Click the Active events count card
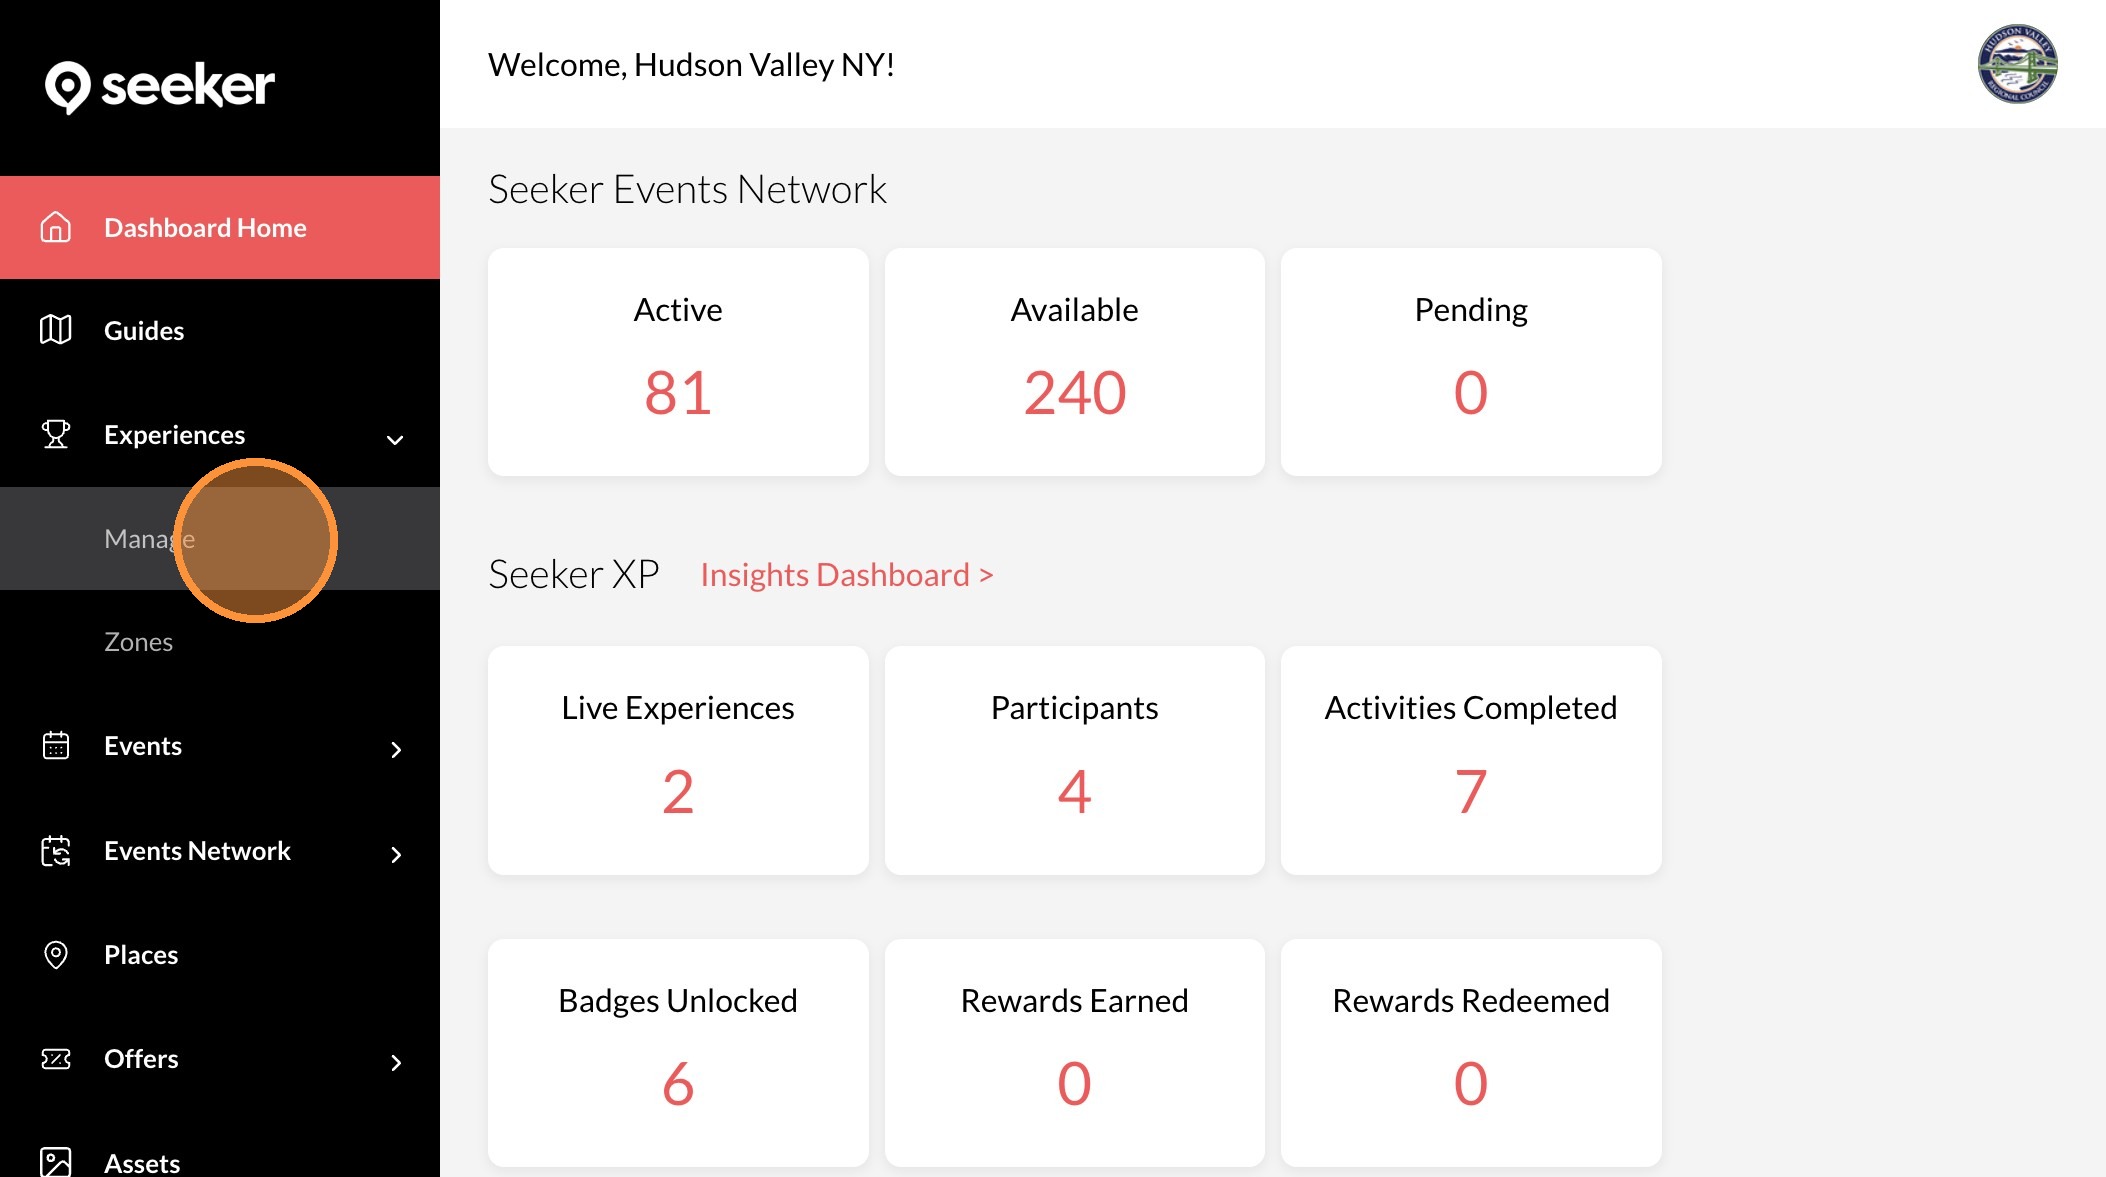 point(678,362)
